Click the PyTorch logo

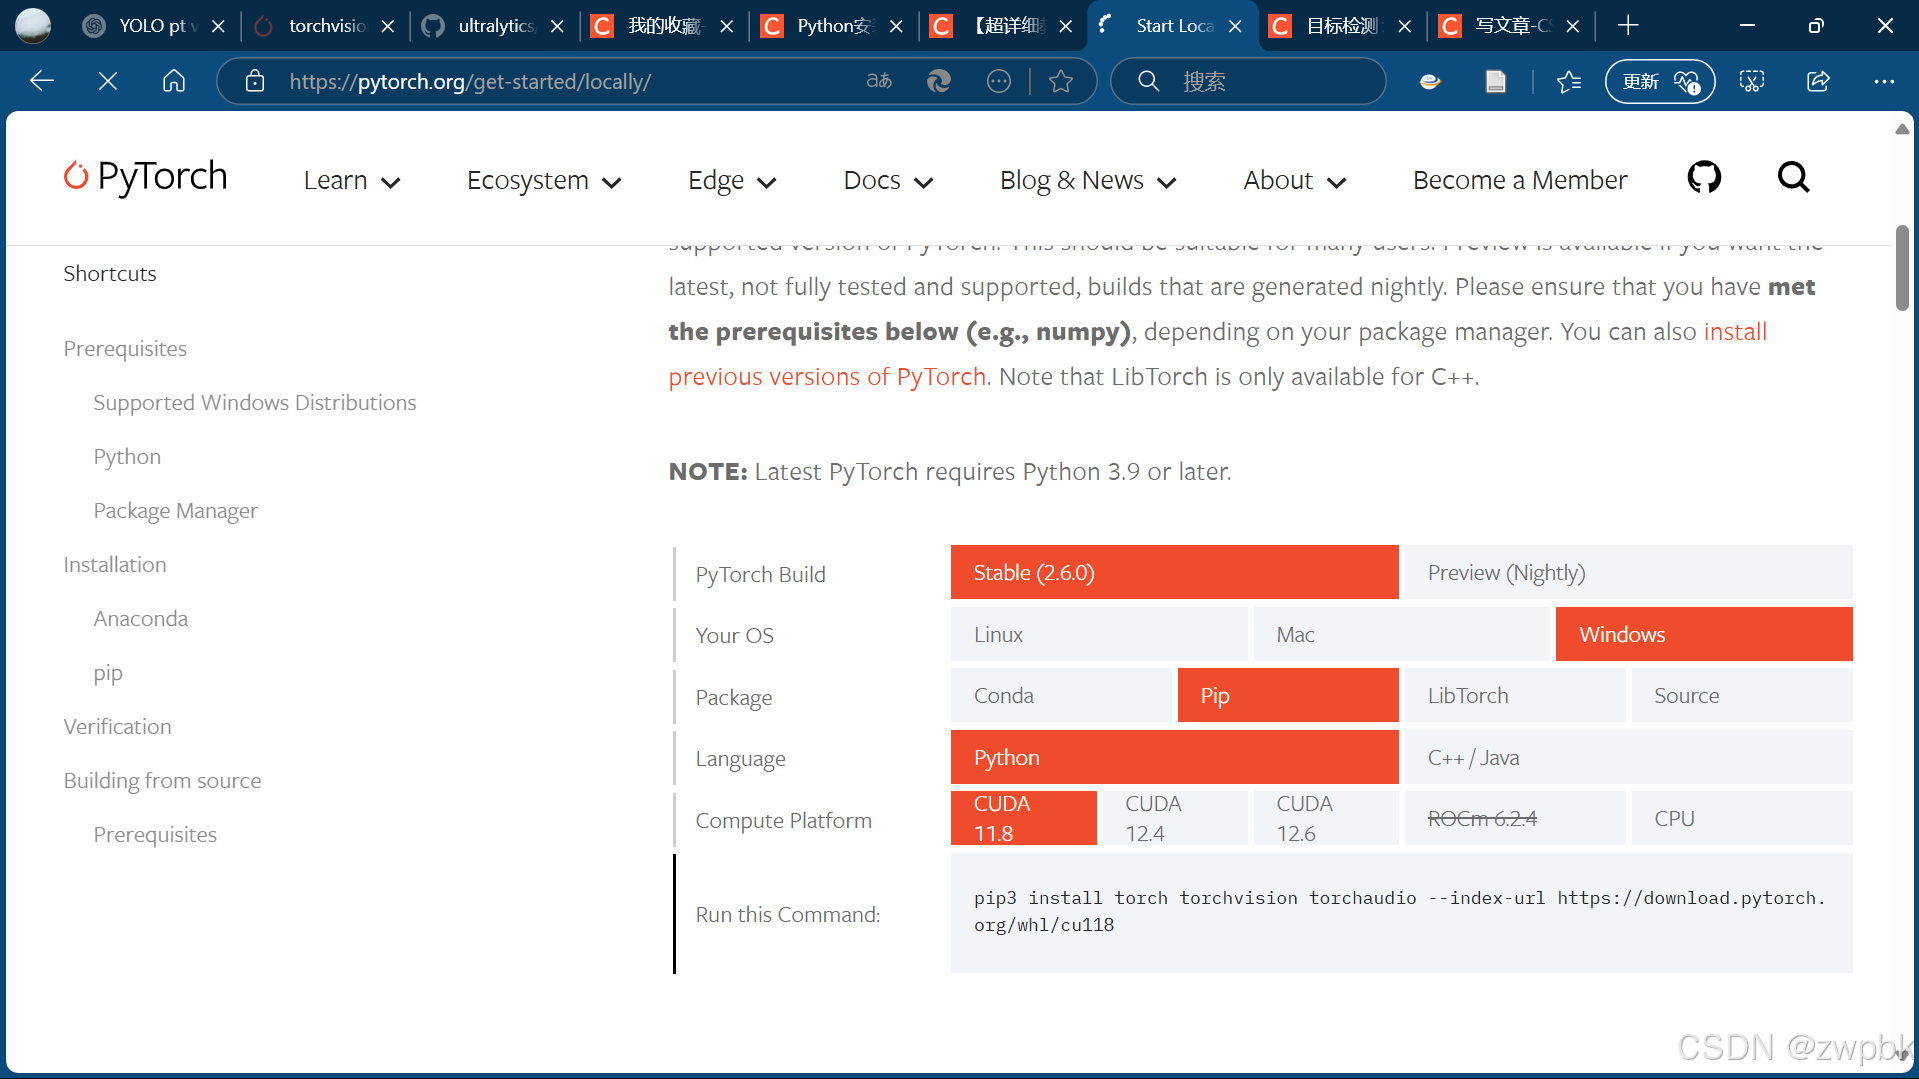[146, 176]
